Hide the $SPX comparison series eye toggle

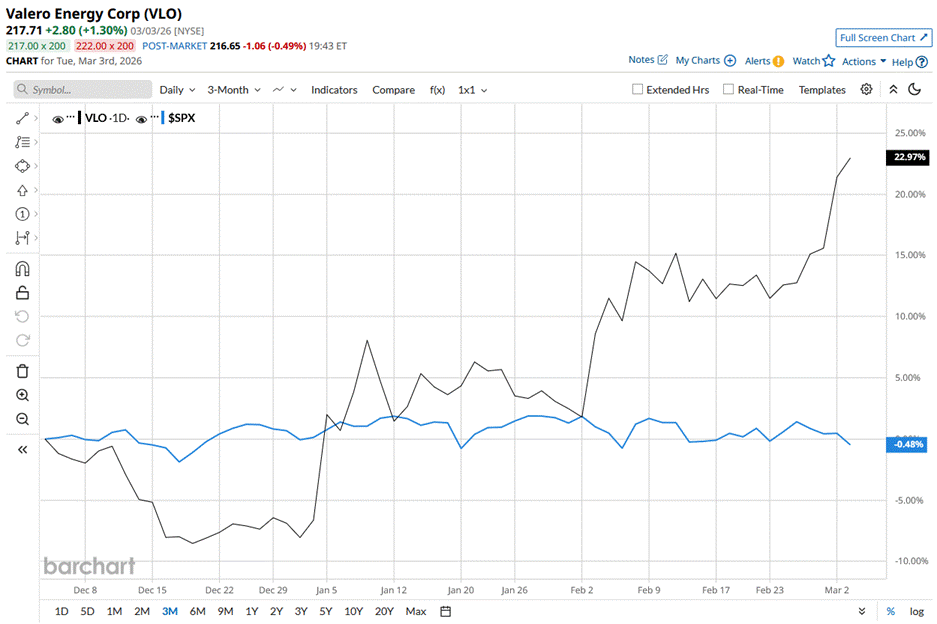coord(141,117)
